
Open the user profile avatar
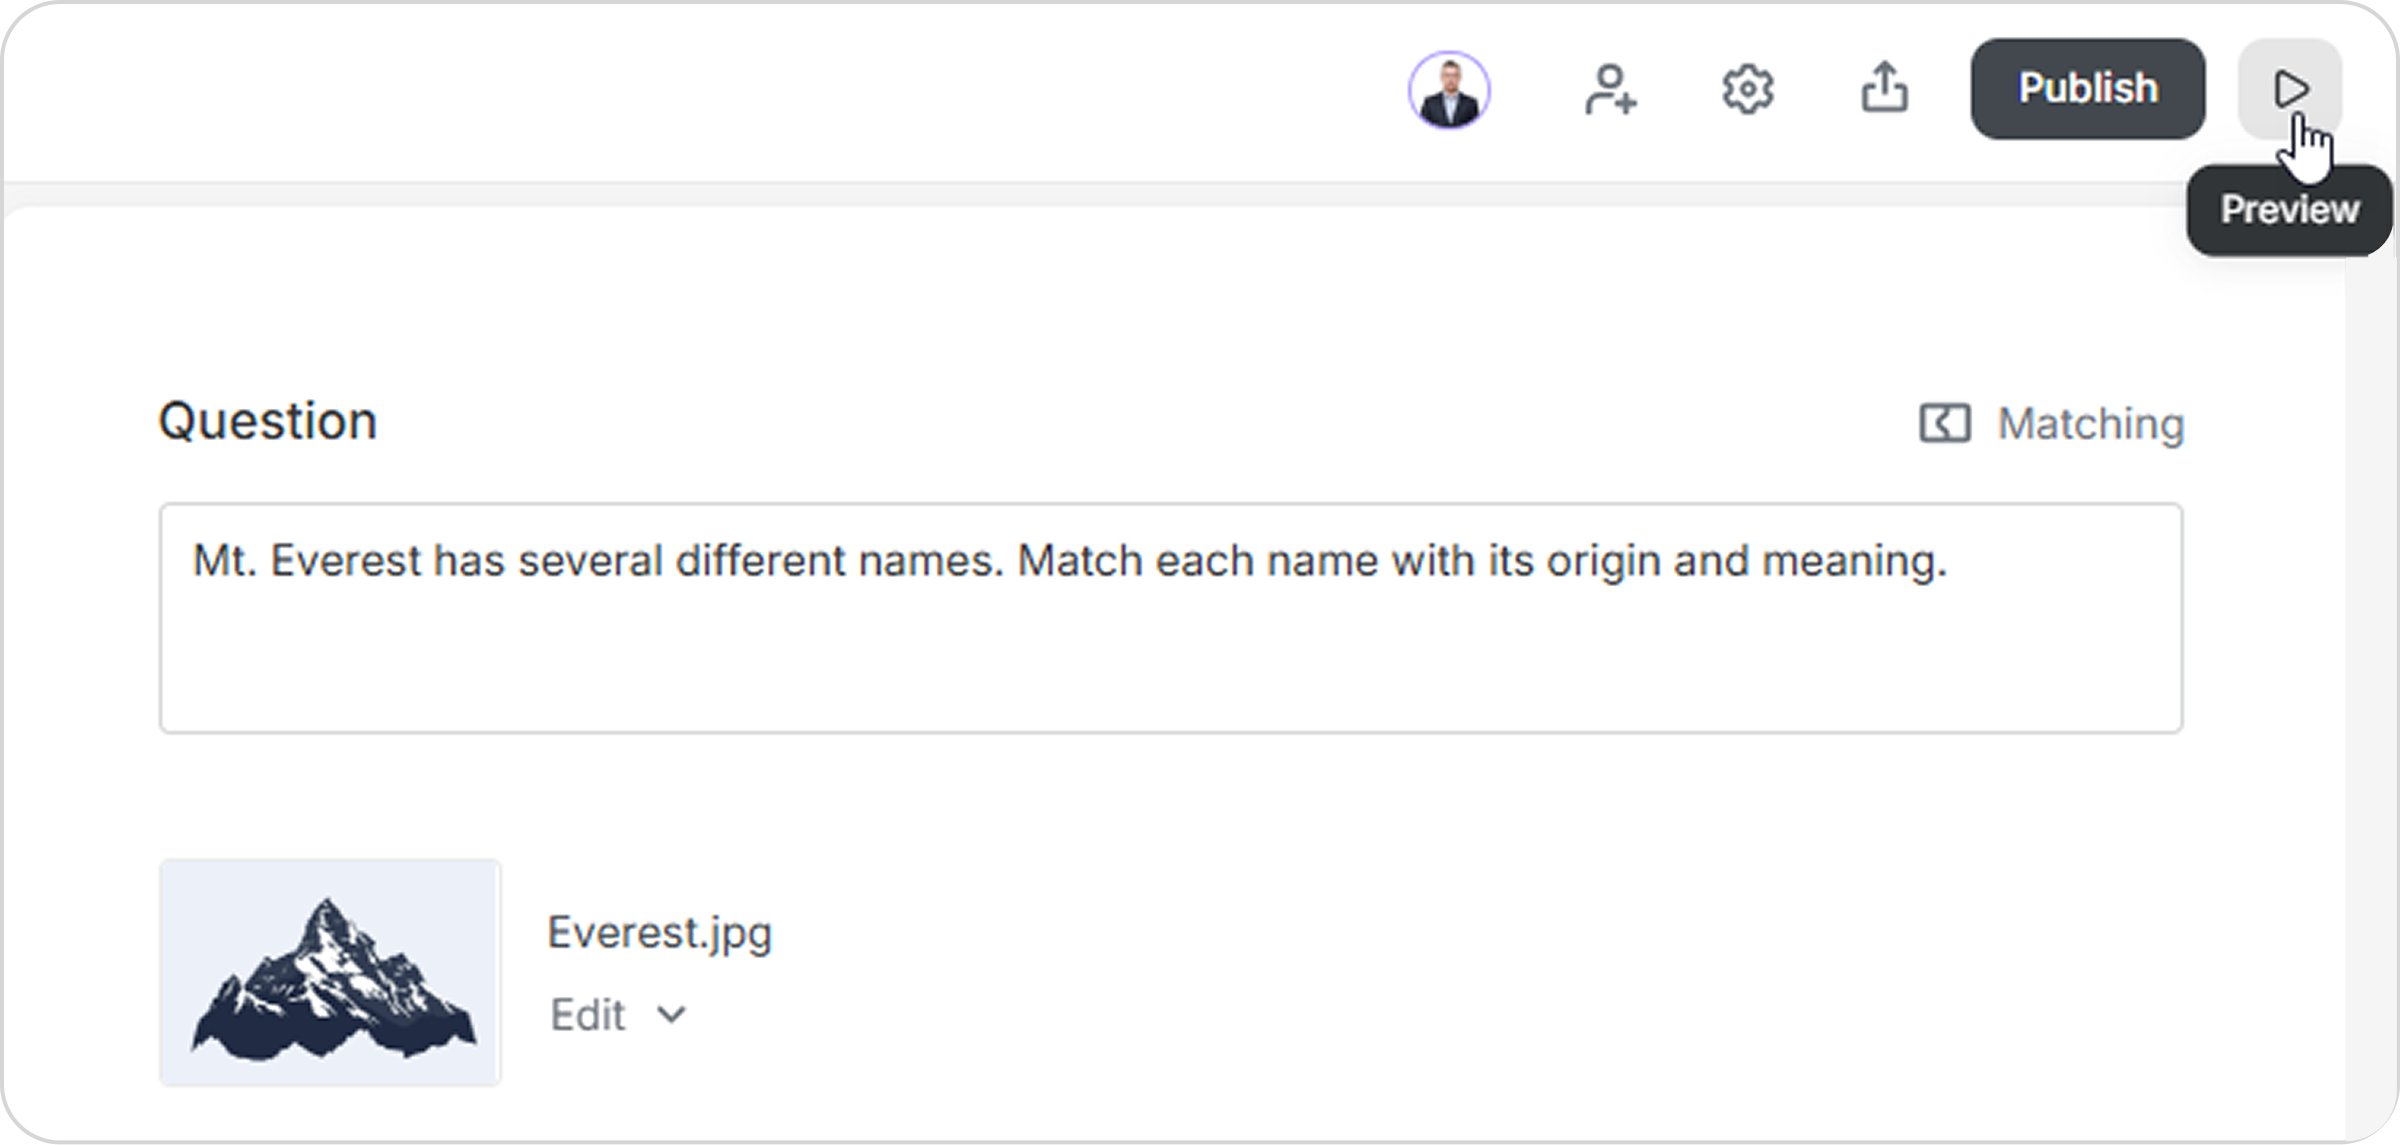1449,90
